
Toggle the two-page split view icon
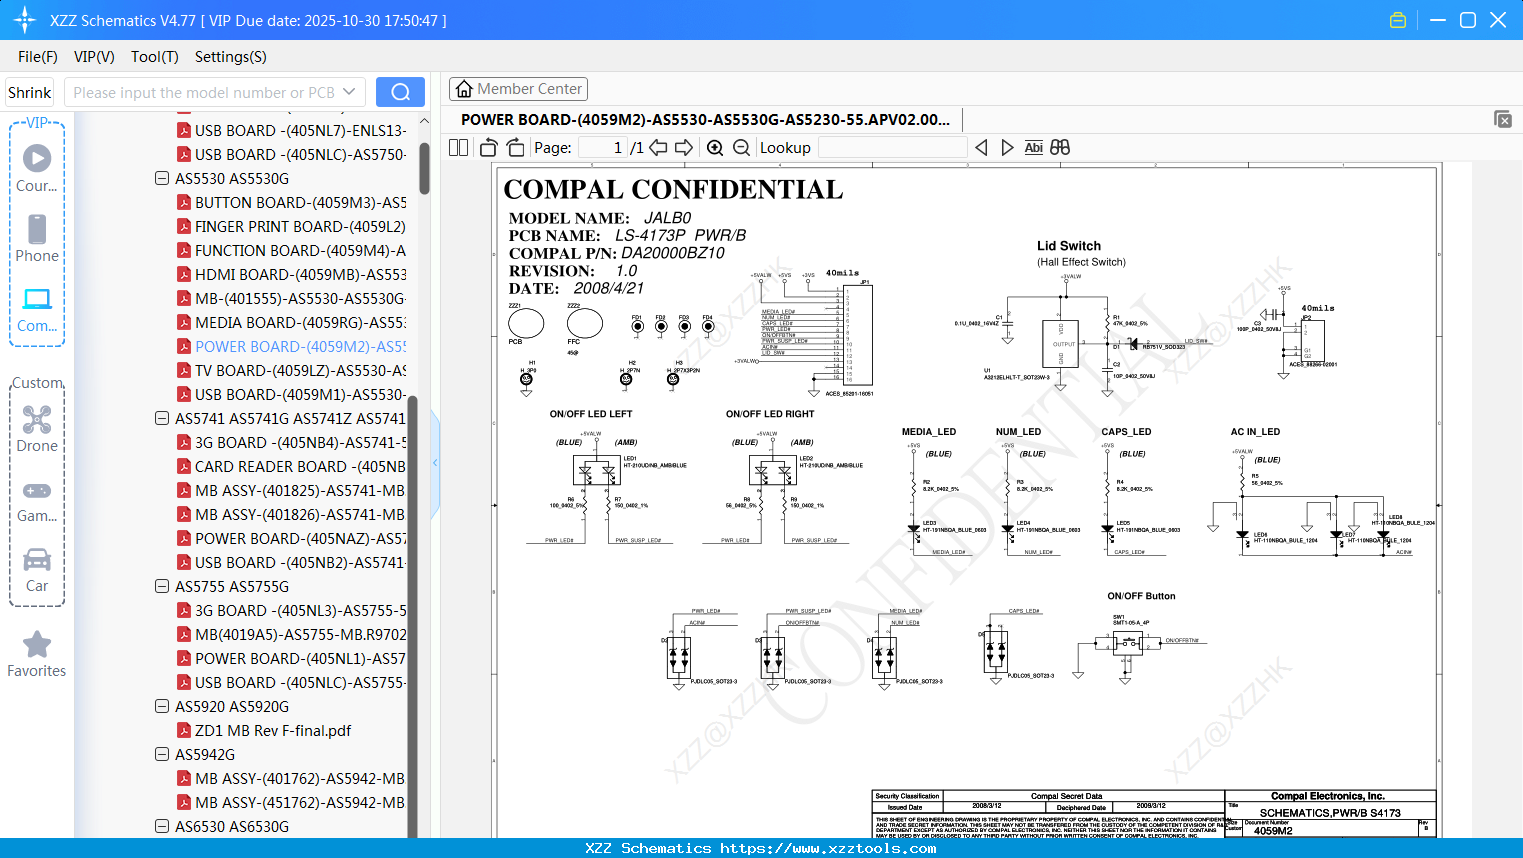tap(459, 147)
